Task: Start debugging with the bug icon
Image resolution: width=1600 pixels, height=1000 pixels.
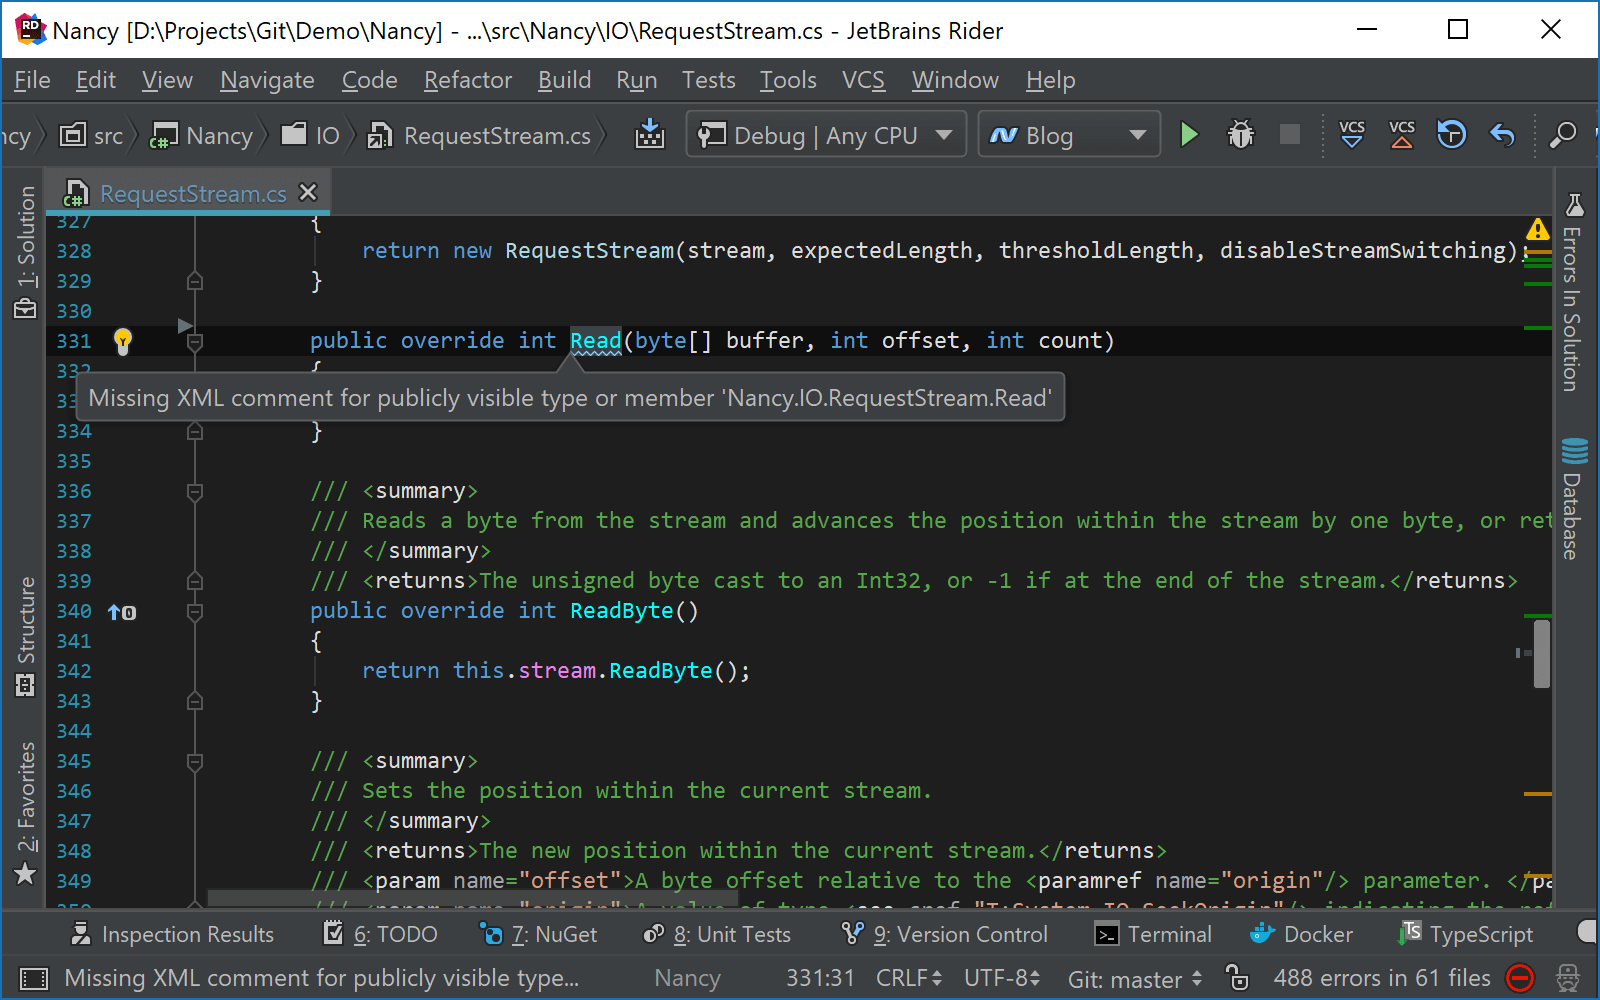Action: coord(1240,134)
